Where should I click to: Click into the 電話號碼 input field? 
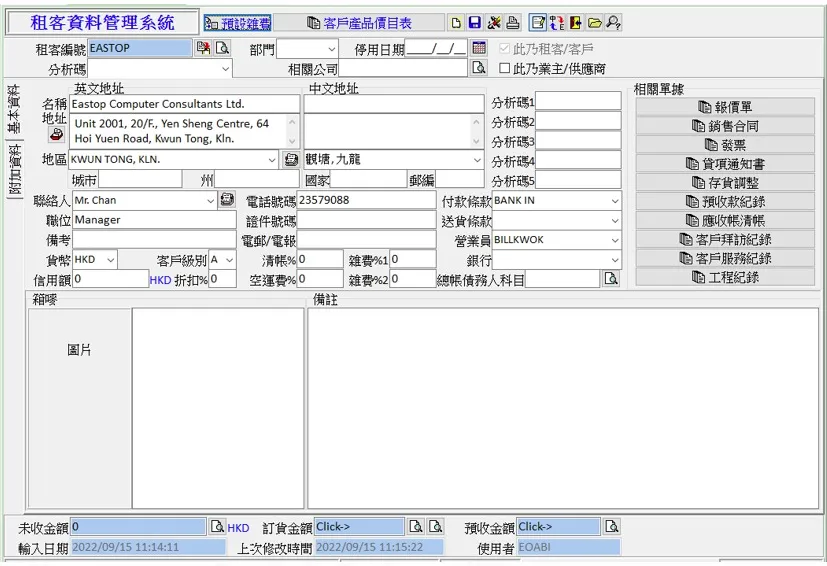(x=366, y=201)
